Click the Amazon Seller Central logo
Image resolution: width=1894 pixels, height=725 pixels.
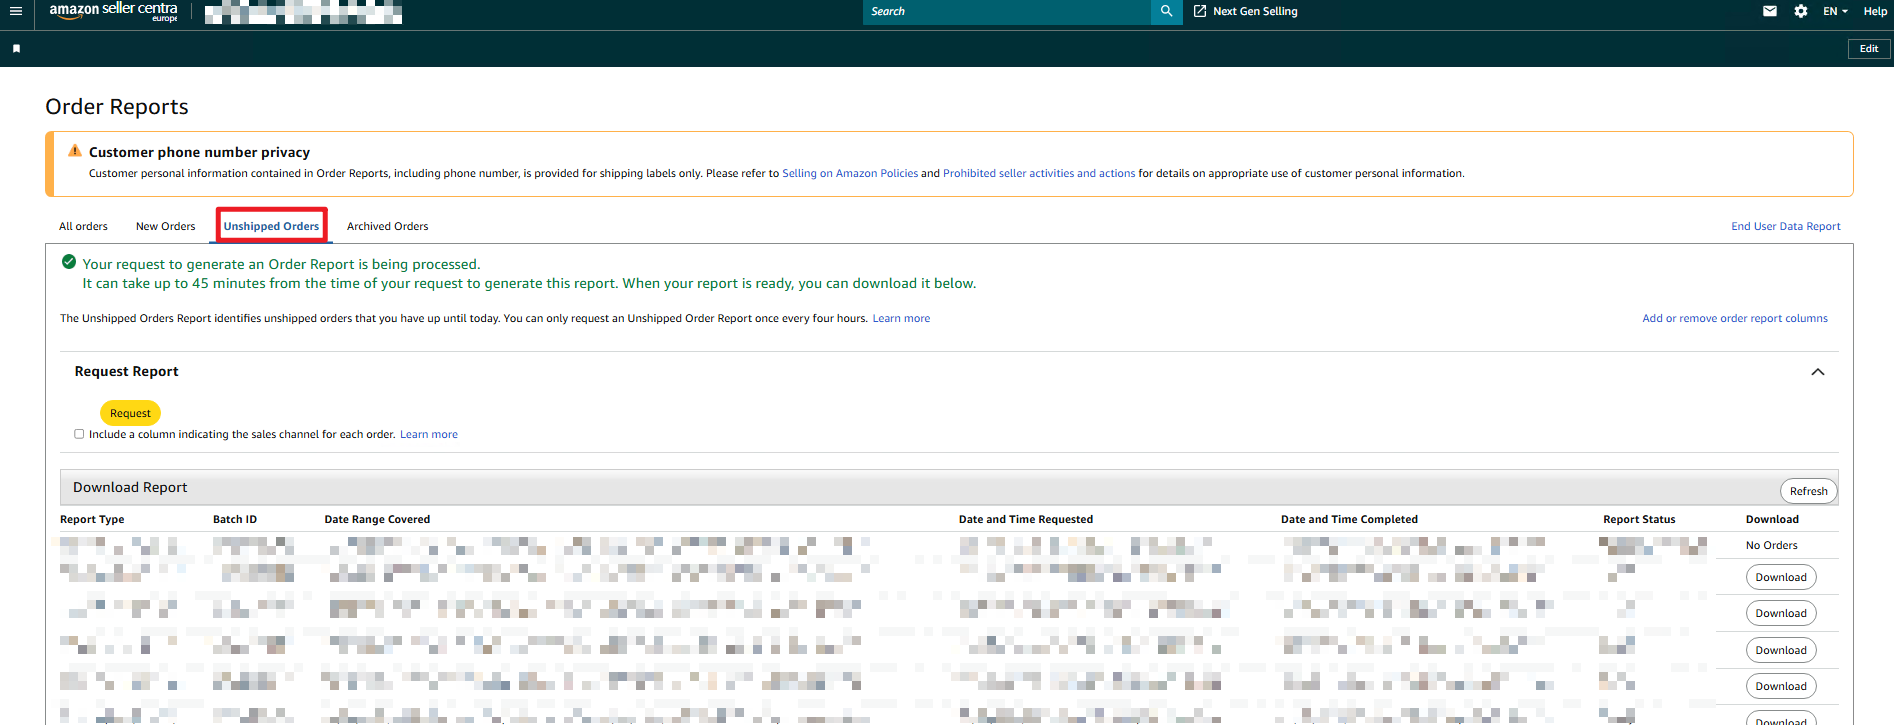(x=113, y=11)
